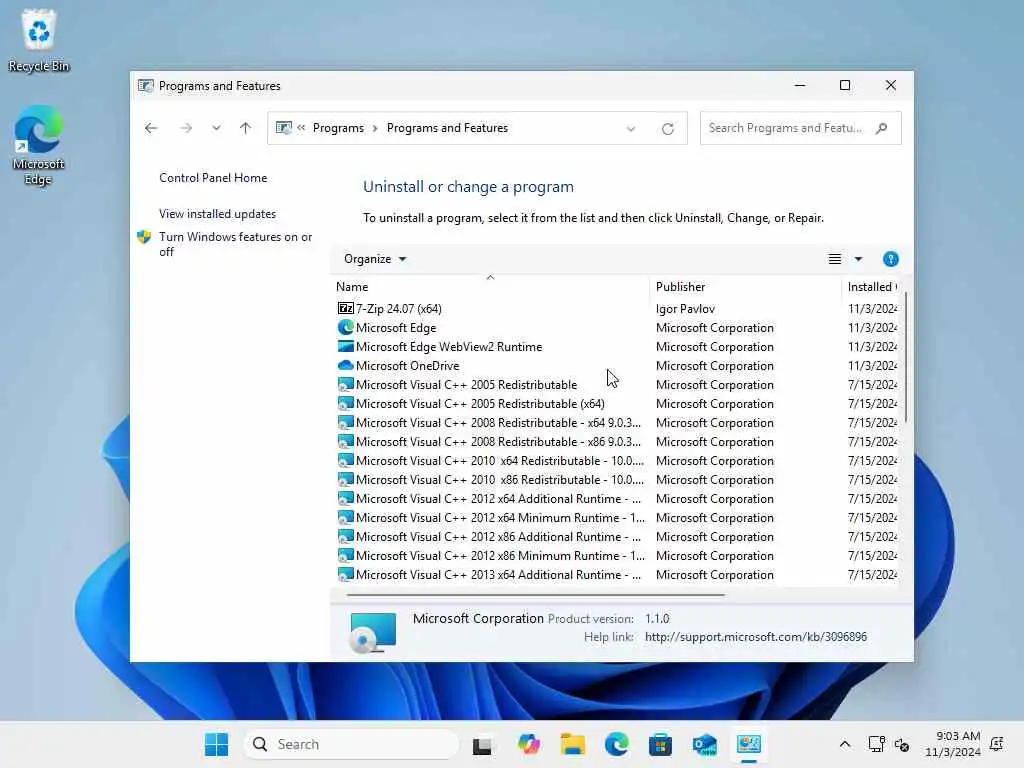Viewport: 1024px width, 768px height.
Task: Select Visual C++ 2012 x86 Minimum Runtime row
Action: pyautogui.click(x=617, y=555)
